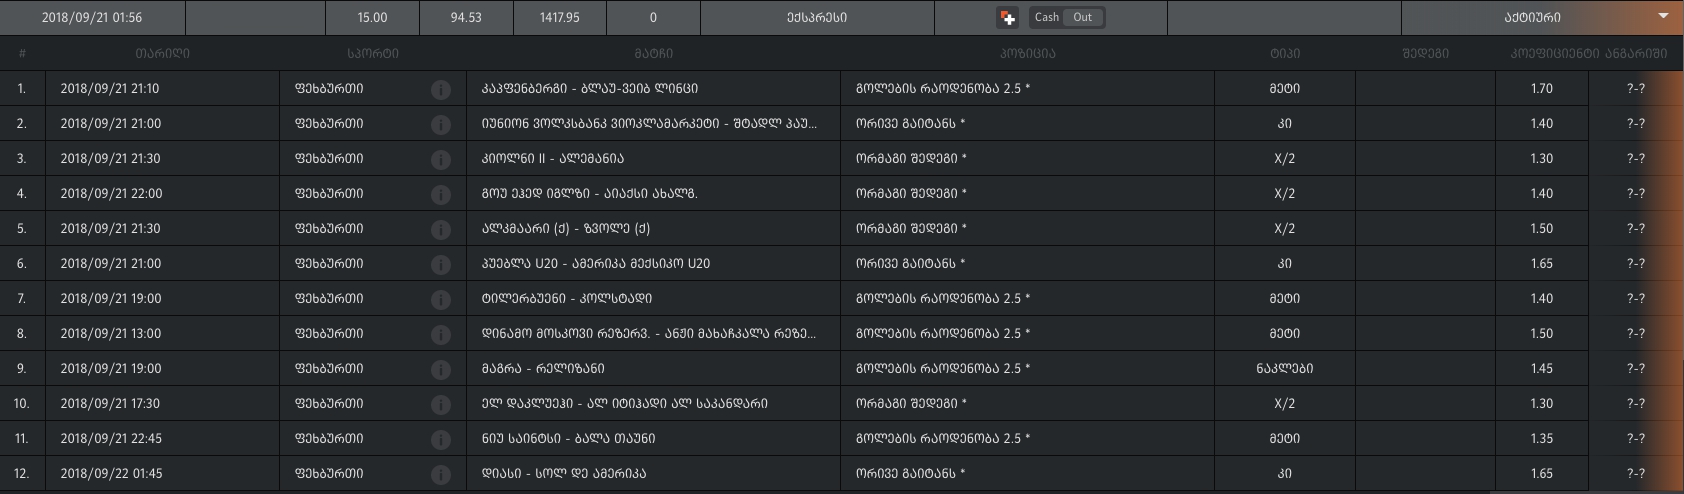Click the თარიღი column header
The width and height of the screenshot is (1684, 494).
(162, 53)
